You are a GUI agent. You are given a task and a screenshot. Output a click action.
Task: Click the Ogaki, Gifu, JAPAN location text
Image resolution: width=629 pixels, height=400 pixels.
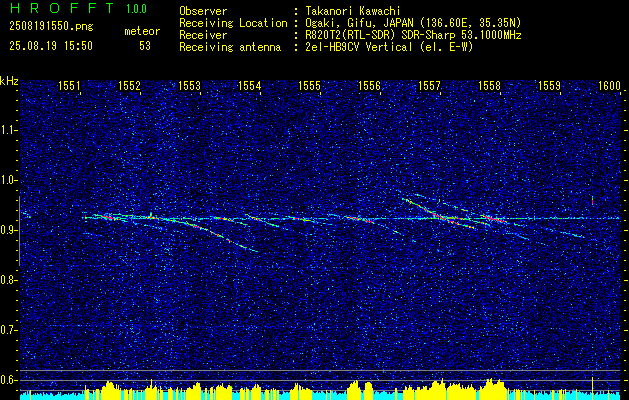(x=413, y=23)
